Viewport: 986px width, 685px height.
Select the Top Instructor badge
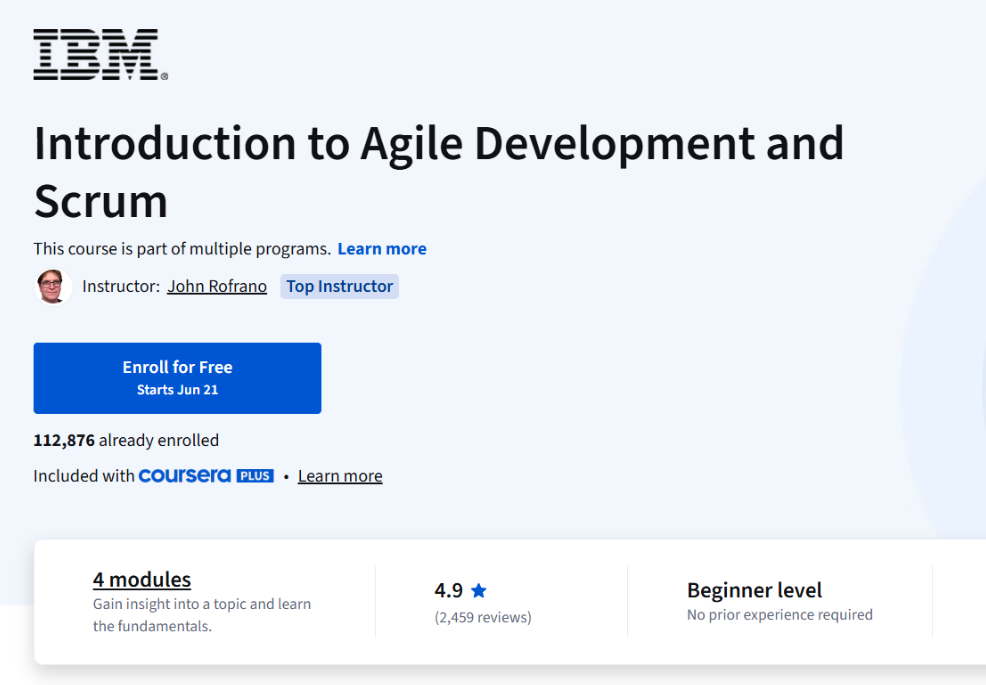click(339, 286)
